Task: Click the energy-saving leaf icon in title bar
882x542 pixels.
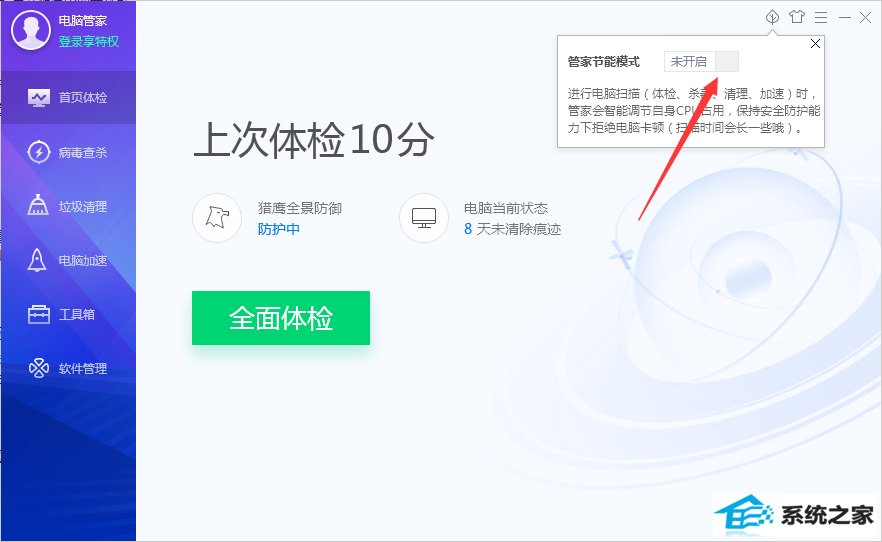Action: [772, 17]
